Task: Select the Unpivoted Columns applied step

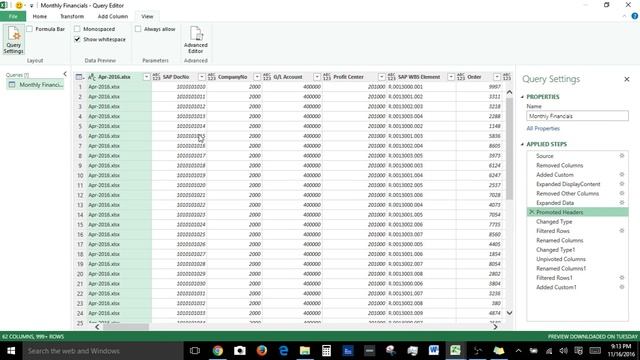Action: [x=561, y=259]
